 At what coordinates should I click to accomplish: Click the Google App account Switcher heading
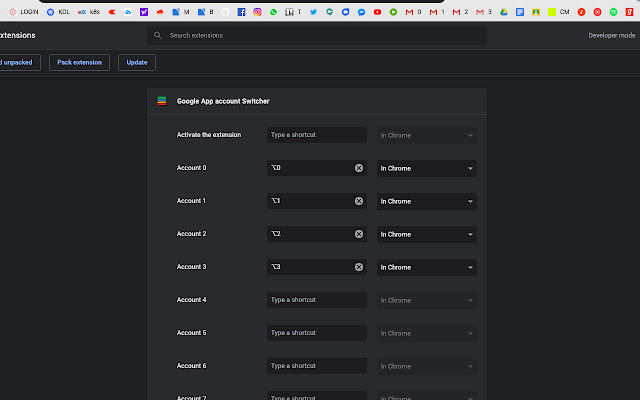click(223, 101)
